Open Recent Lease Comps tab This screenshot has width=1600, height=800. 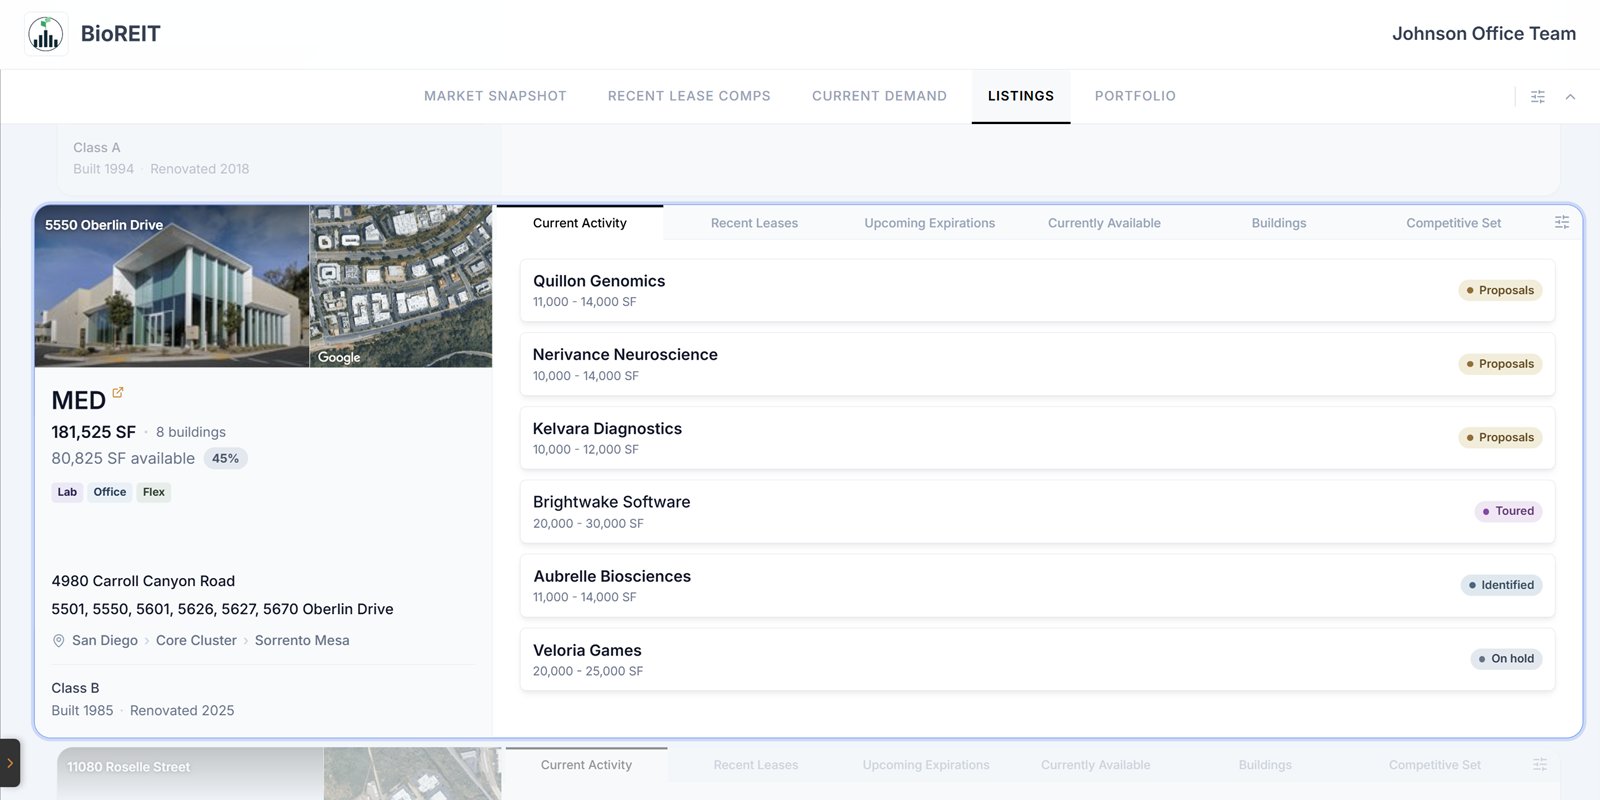coord(689,96)
